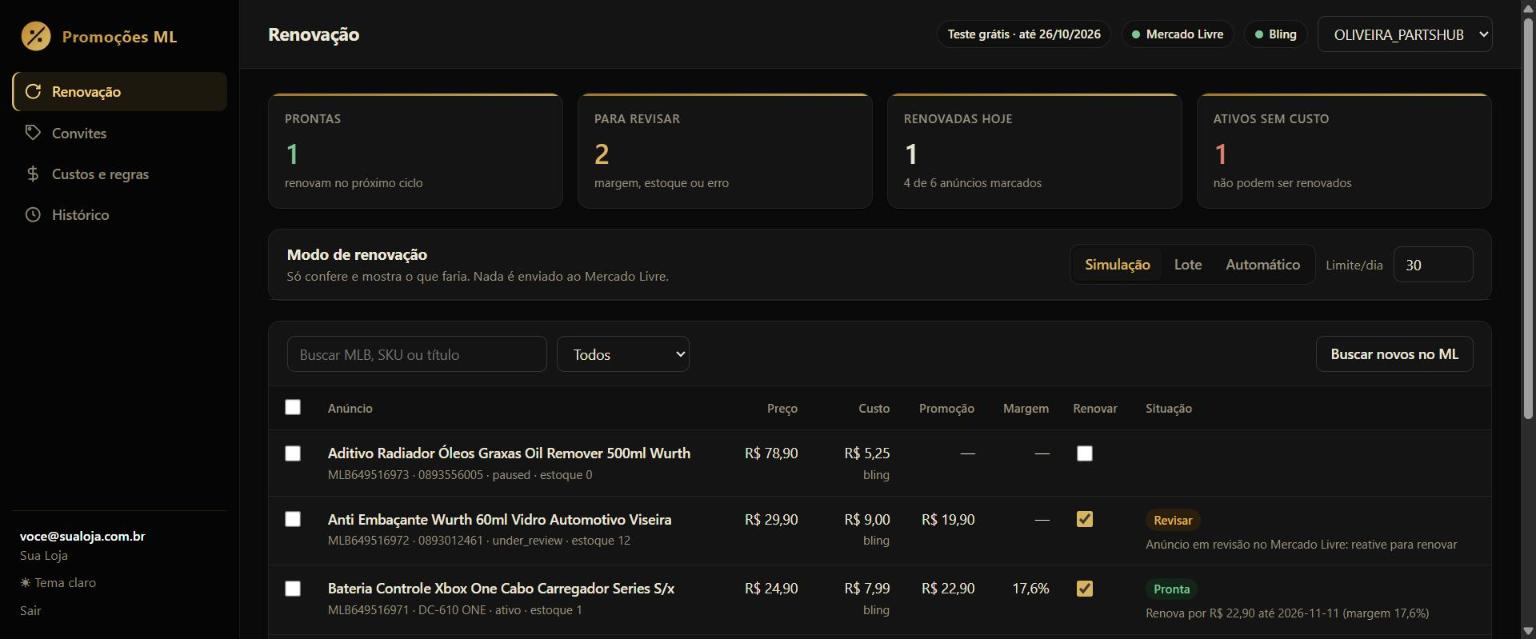Click the Revisar status badge
Viewport: 1536px width, 639px height.
point(1173,520)
